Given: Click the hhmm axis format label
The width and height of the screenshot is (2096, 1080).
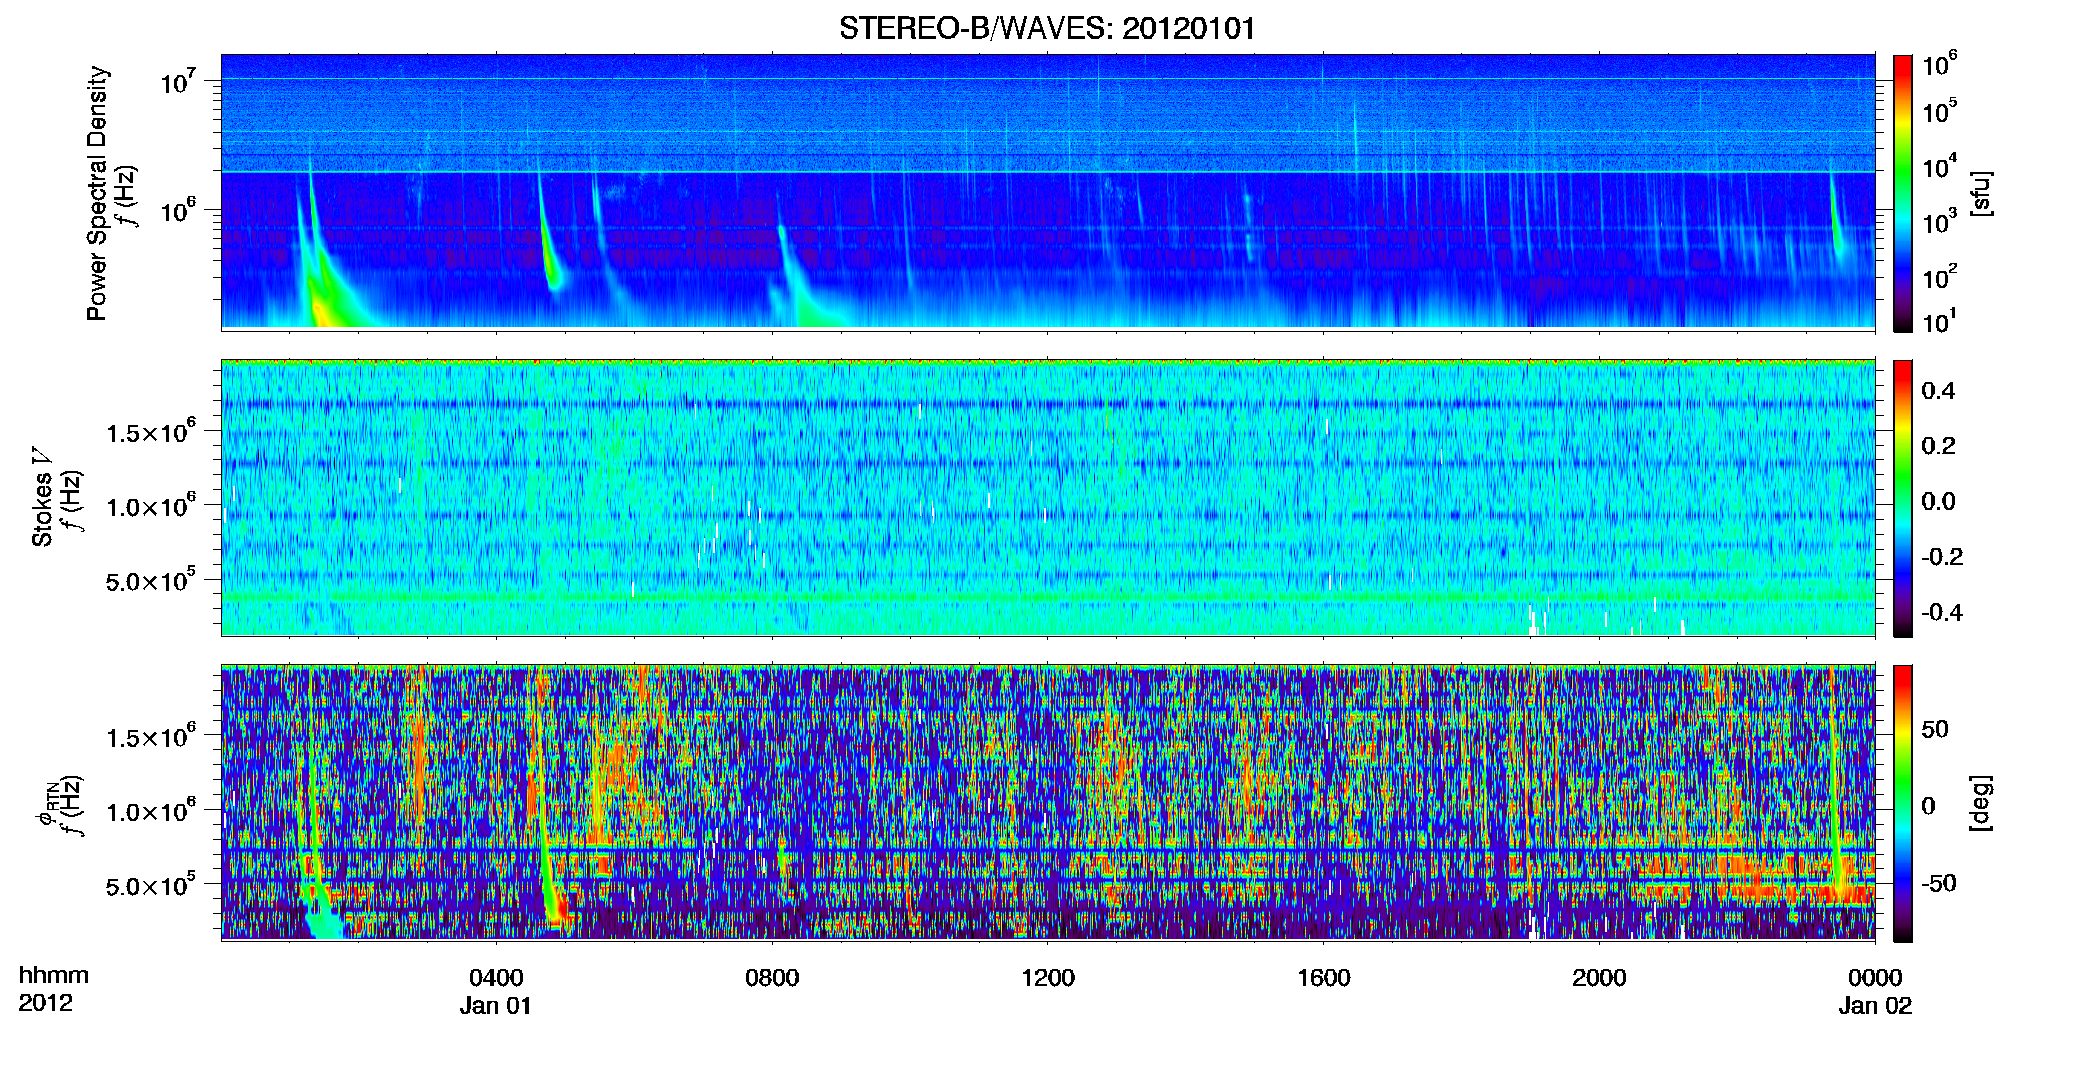Looking at the screenshot, I should click(54, 975).
